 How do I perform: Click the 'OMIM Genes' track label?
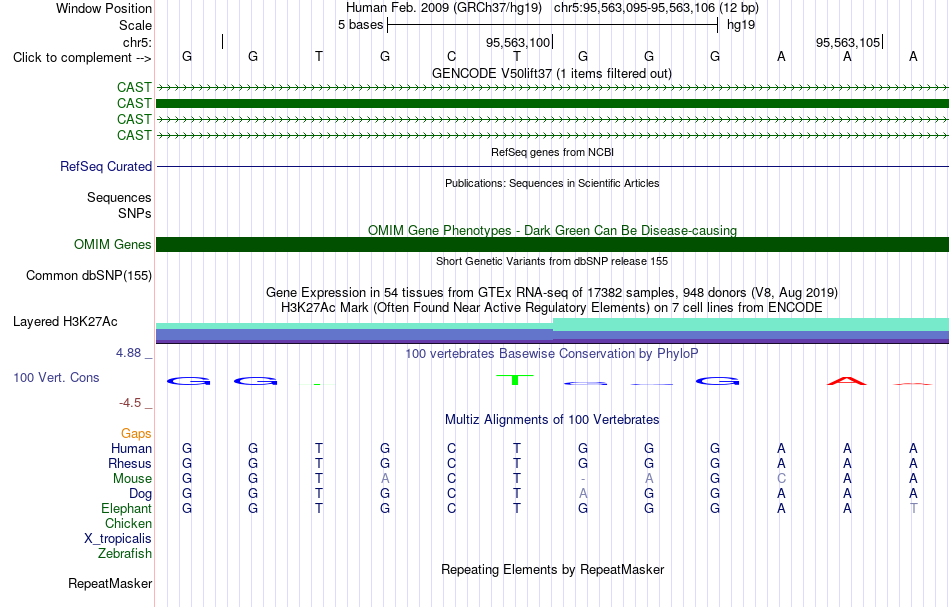[113, 245]
